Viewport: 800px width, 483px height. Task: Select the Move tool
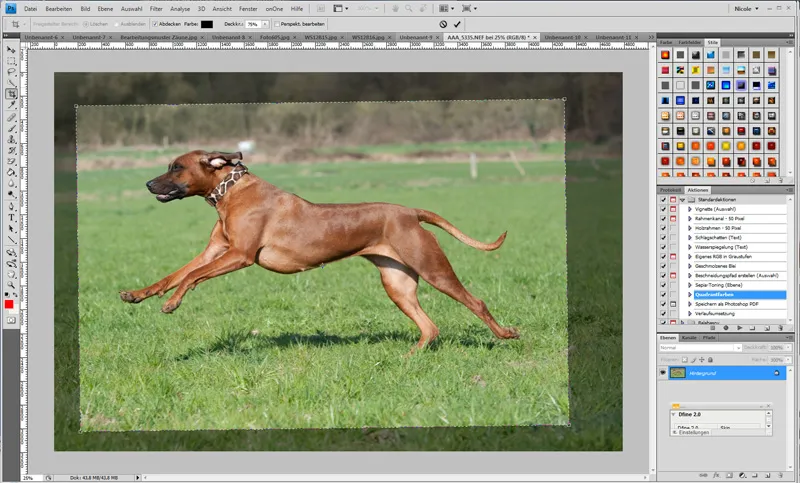click(x=11, y=50)
